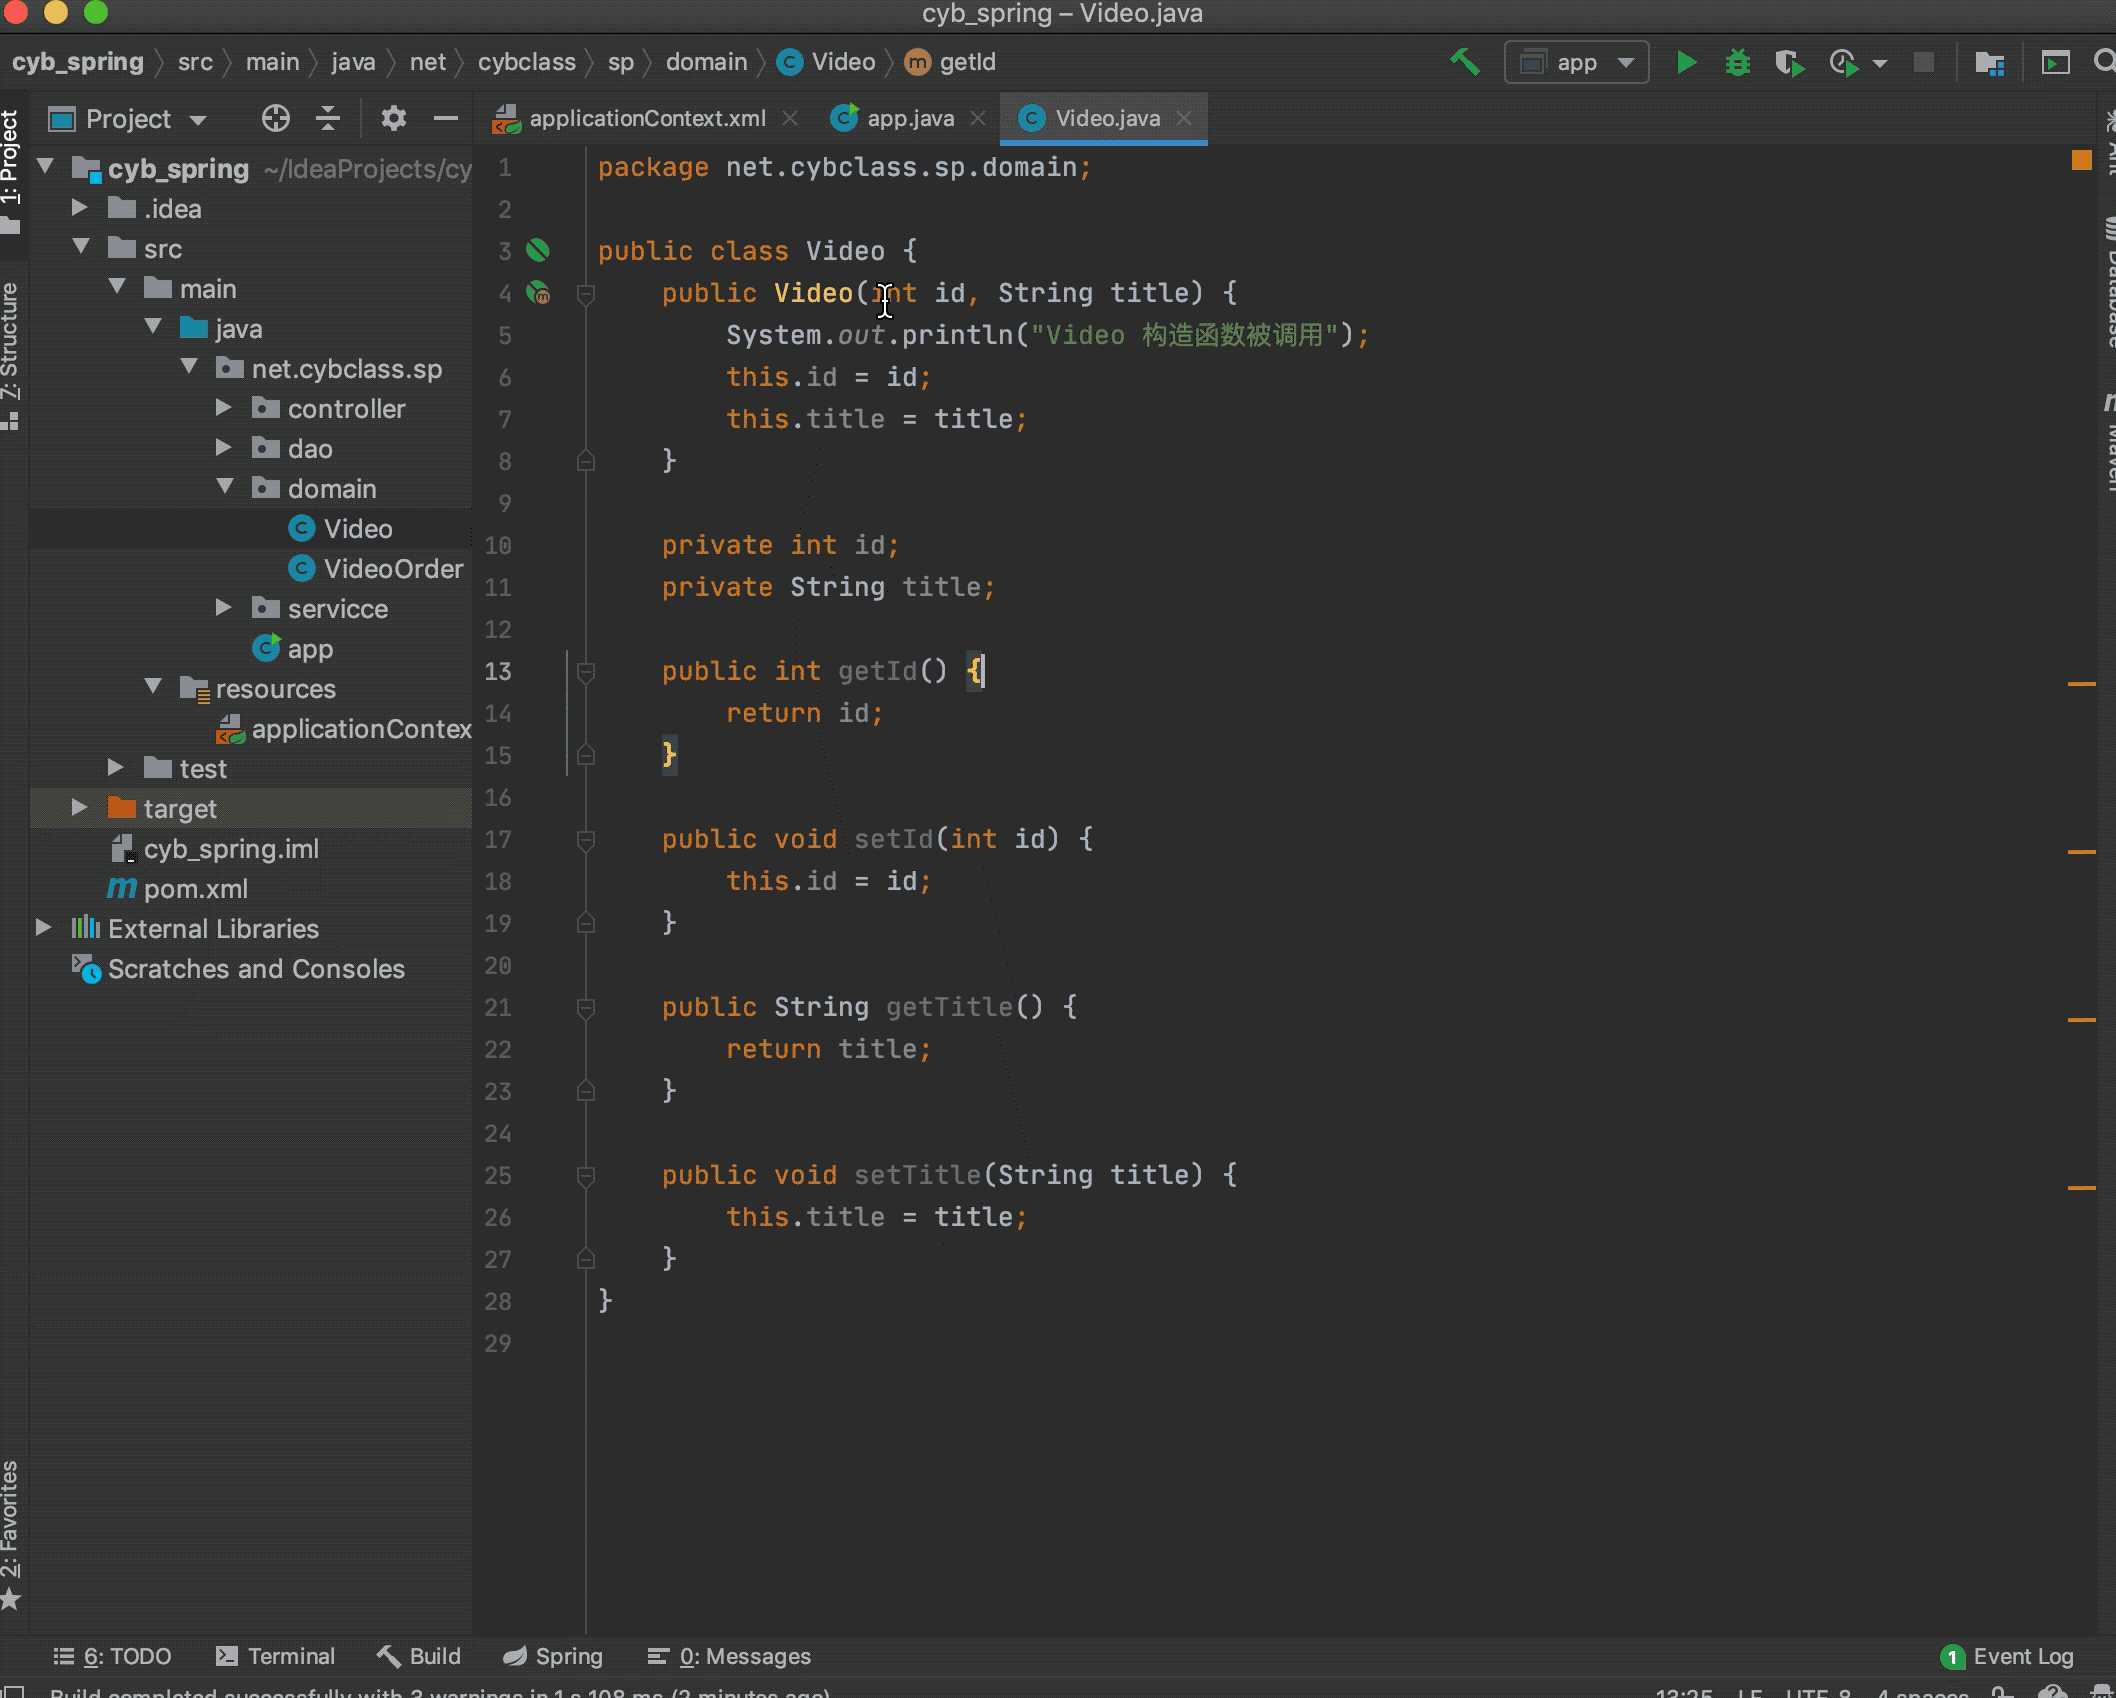Switch to applicationContext.xml tab

tap(647, 118)
